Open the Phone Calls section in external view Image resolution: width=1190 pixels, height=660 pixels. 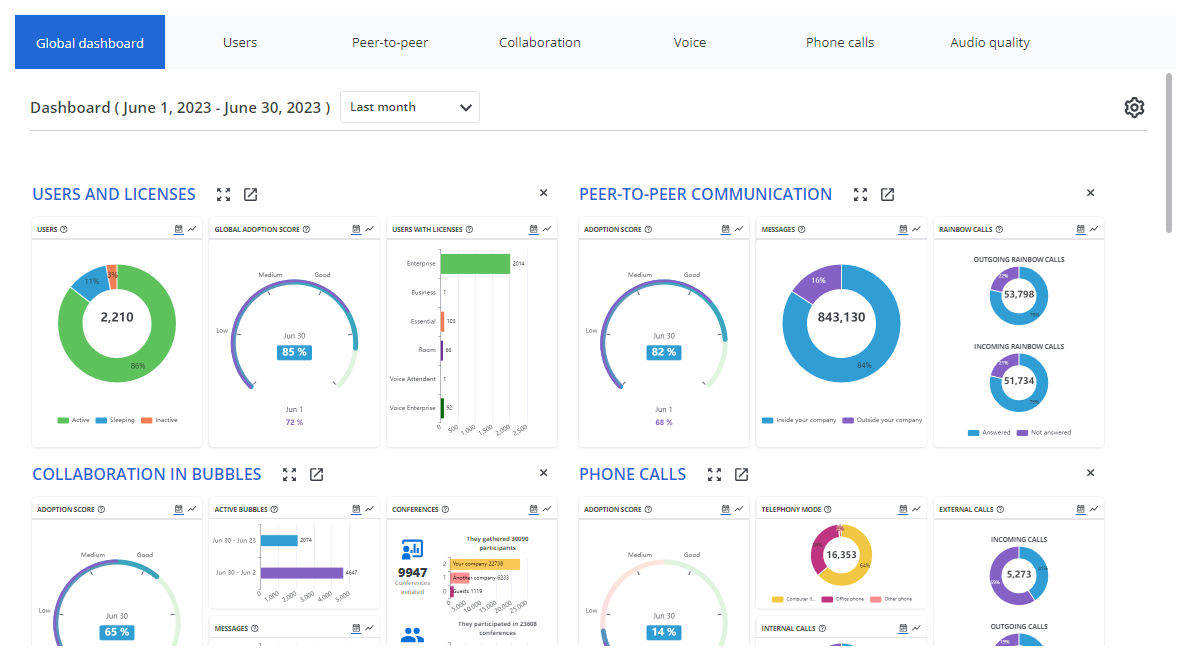(741, 475)
